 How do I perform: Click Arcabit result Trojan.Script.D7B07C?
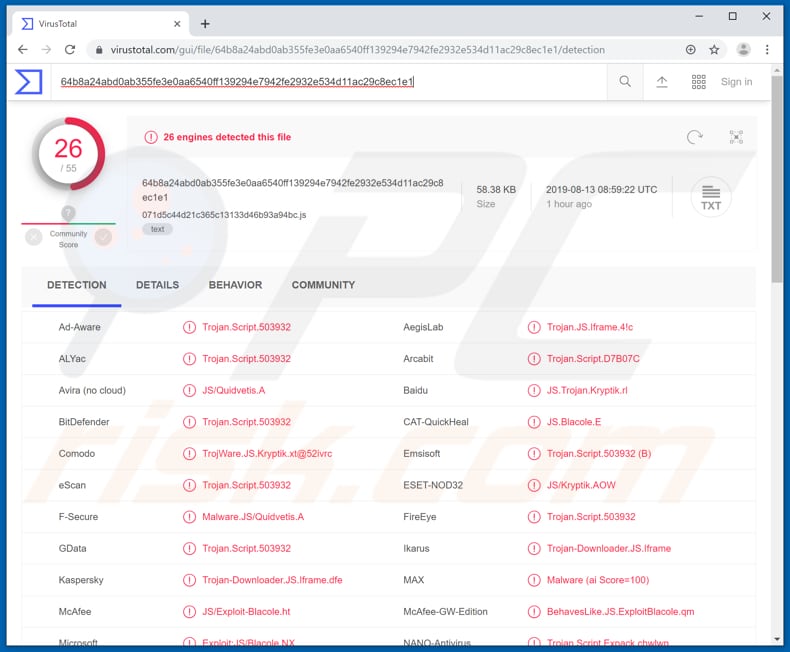point(593,359)
